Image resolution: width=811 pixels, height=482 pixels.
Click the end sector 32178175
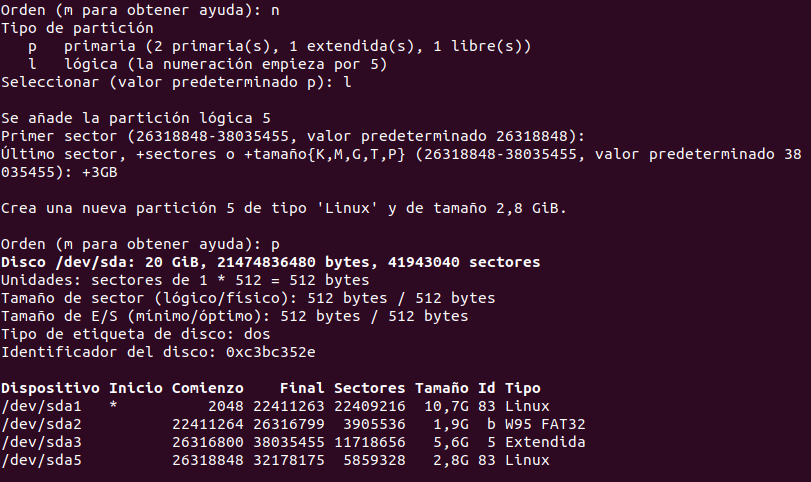(289, 460)
